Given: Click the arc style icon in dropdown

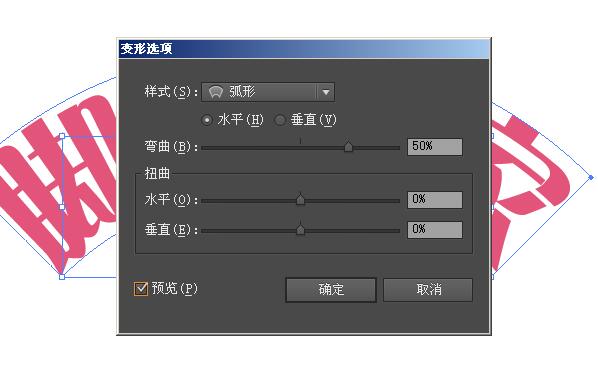Looking at the screenshot, I should [216, 92].
